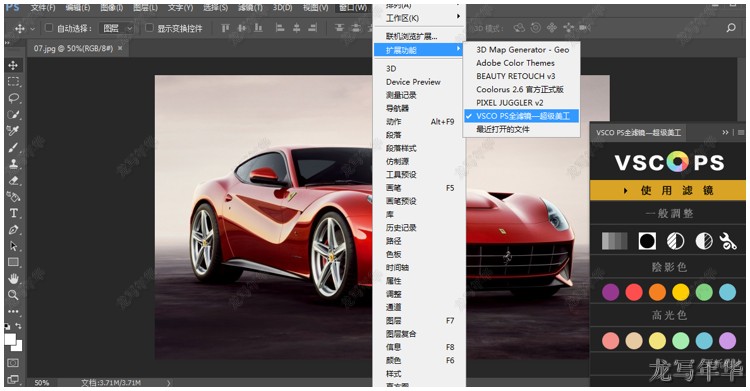750x391 pixels.
Task: Open the 图层 auto-select dropdown
Action: click(x=117, y=28)
